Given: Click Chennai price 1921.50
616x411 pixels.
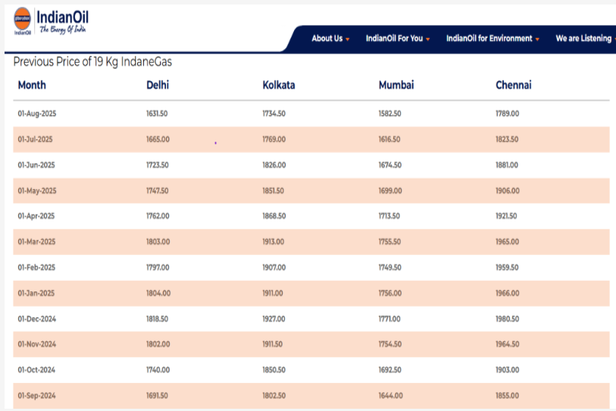Looking at the screenshot, I should click(506, 216).
